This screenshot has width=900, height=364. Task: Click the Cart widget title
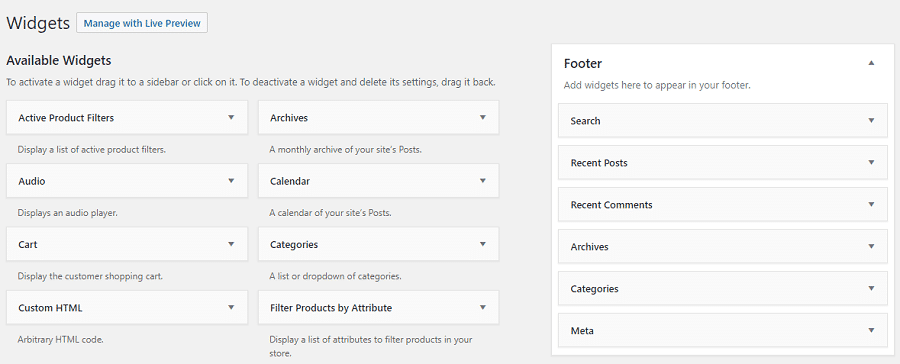pos(28,245)
